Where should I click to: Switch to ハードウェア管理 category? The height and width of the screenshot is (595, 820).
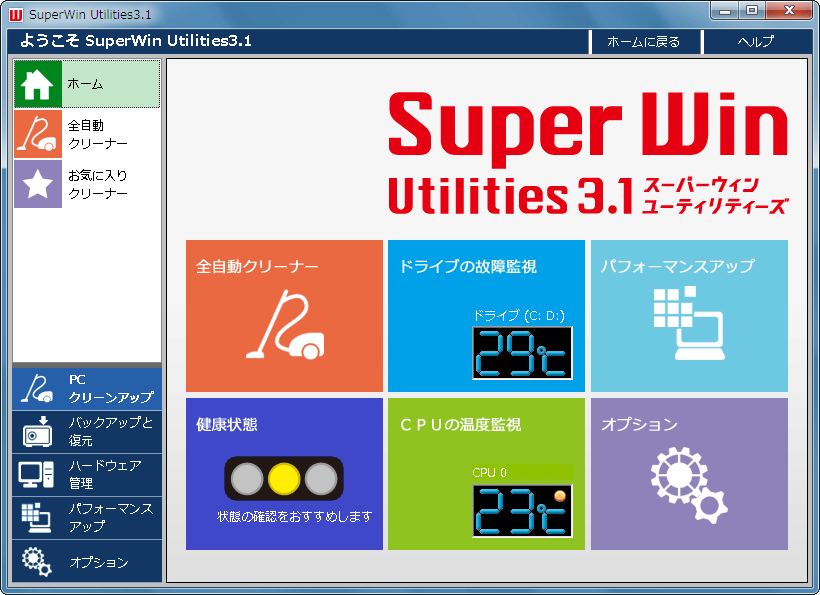[x=87, y=475]
